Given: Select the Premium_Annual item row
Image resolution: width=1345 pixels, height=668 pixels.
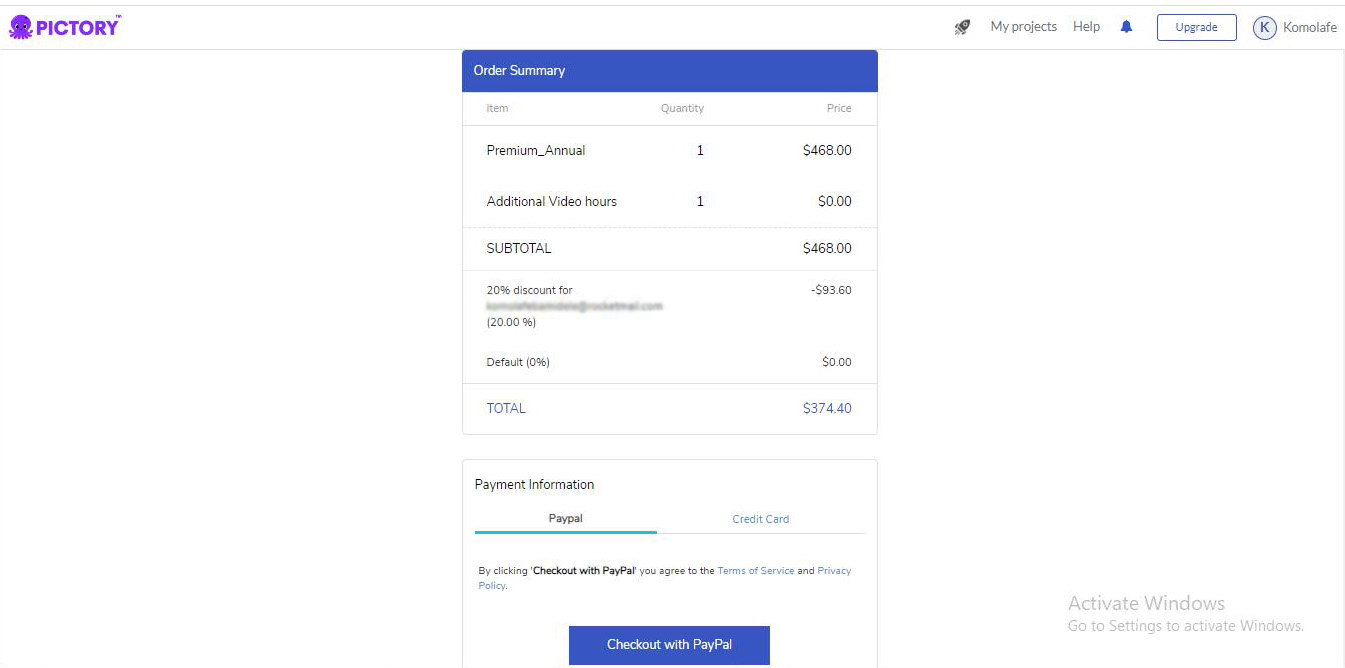Looking at the screenshot, I should (536, 151).
